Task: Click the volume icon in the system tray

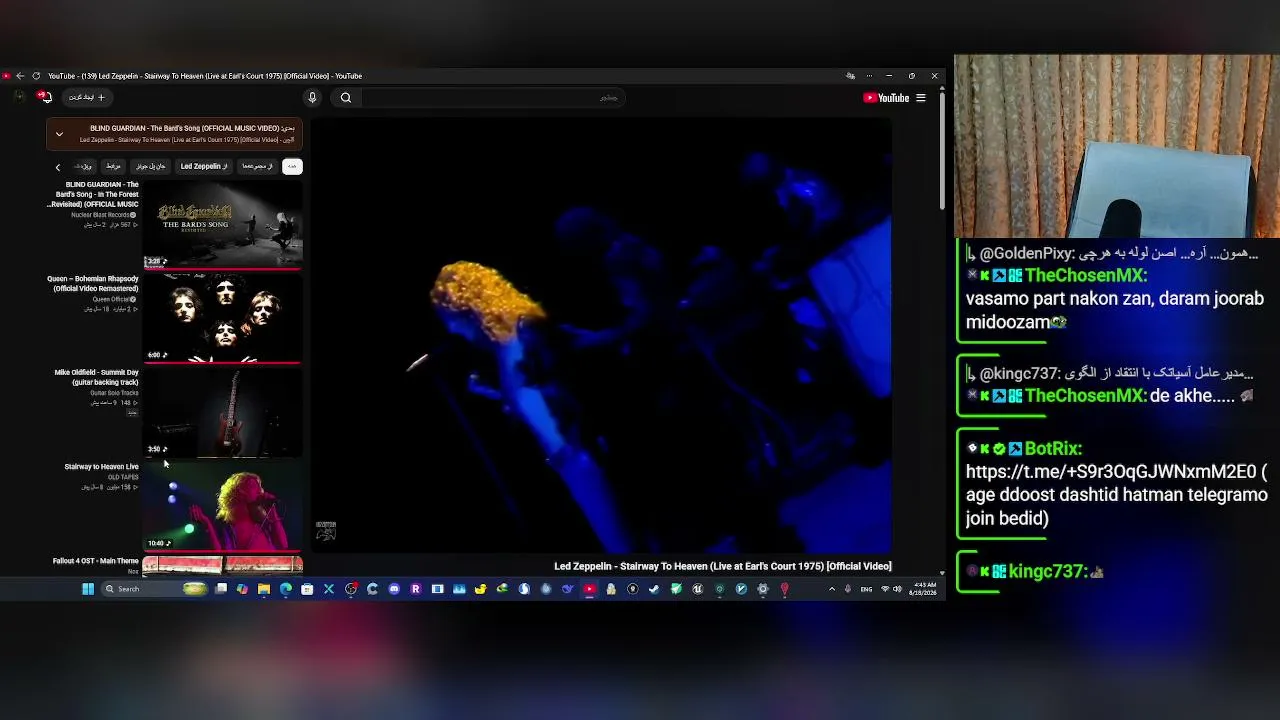Action: coord(896,589)
